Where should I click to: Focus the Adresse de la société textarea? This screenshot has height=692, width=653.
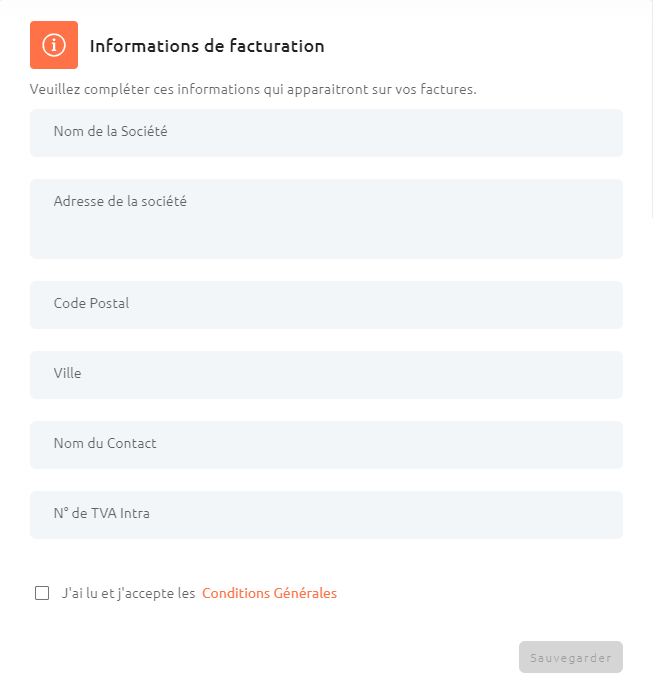point(326,219)
